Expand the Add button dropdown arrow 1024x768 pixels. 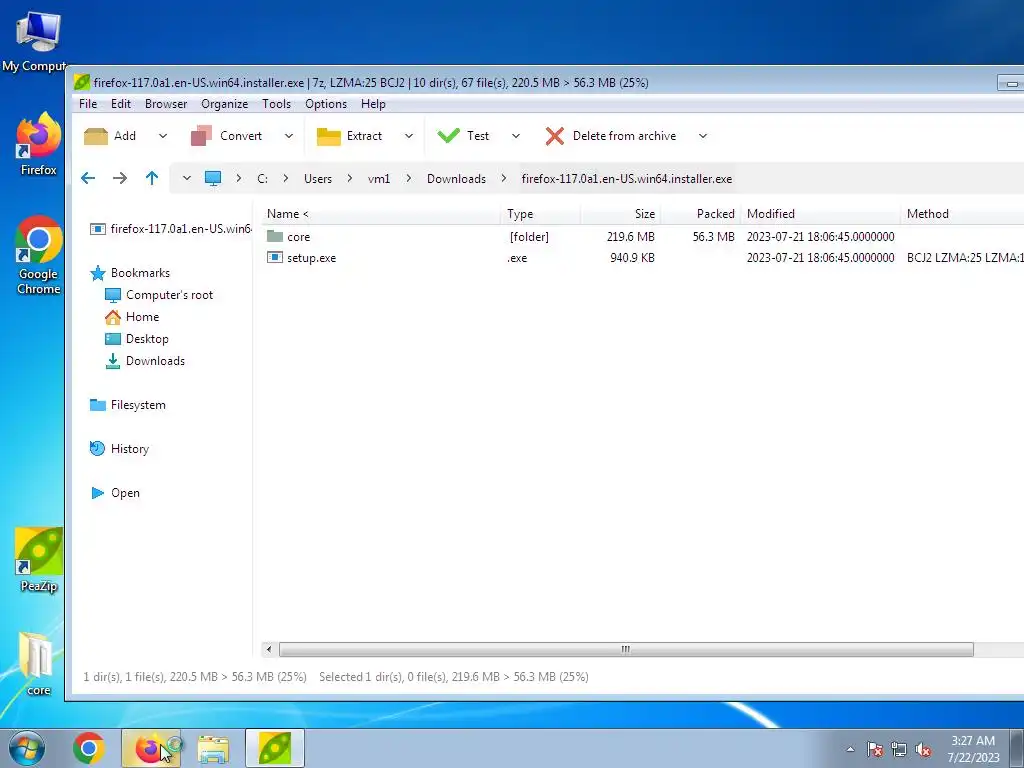pyautogui.click(x=163, y=136)
